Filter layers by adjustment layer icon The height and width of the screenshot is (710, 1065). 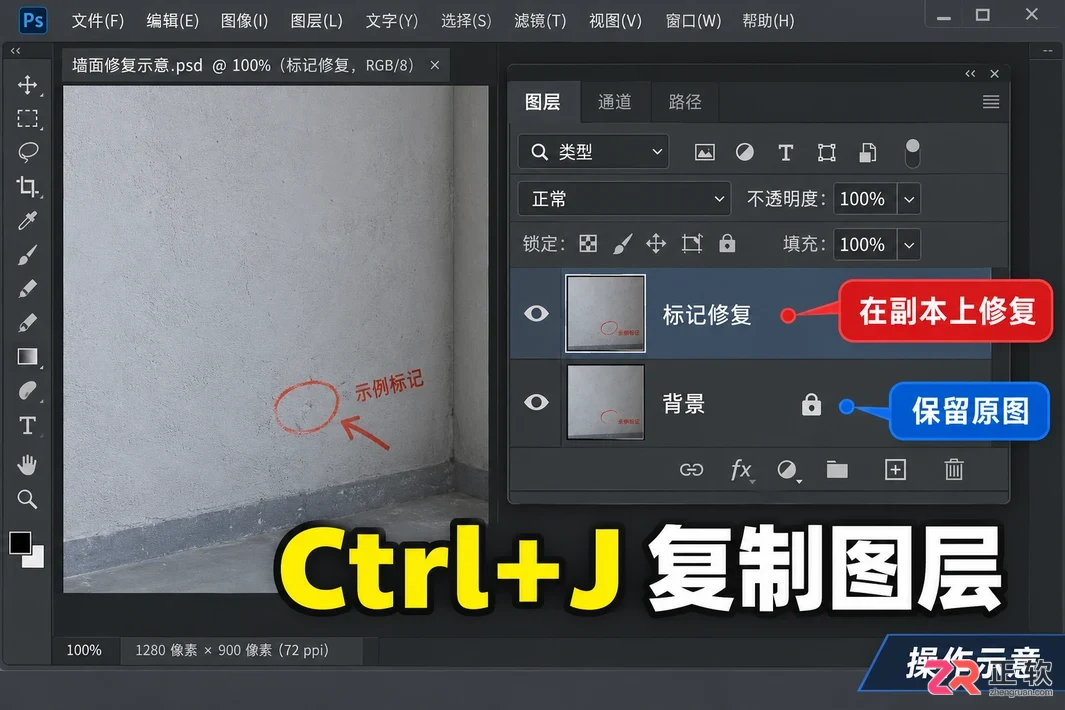click(744, 152)
